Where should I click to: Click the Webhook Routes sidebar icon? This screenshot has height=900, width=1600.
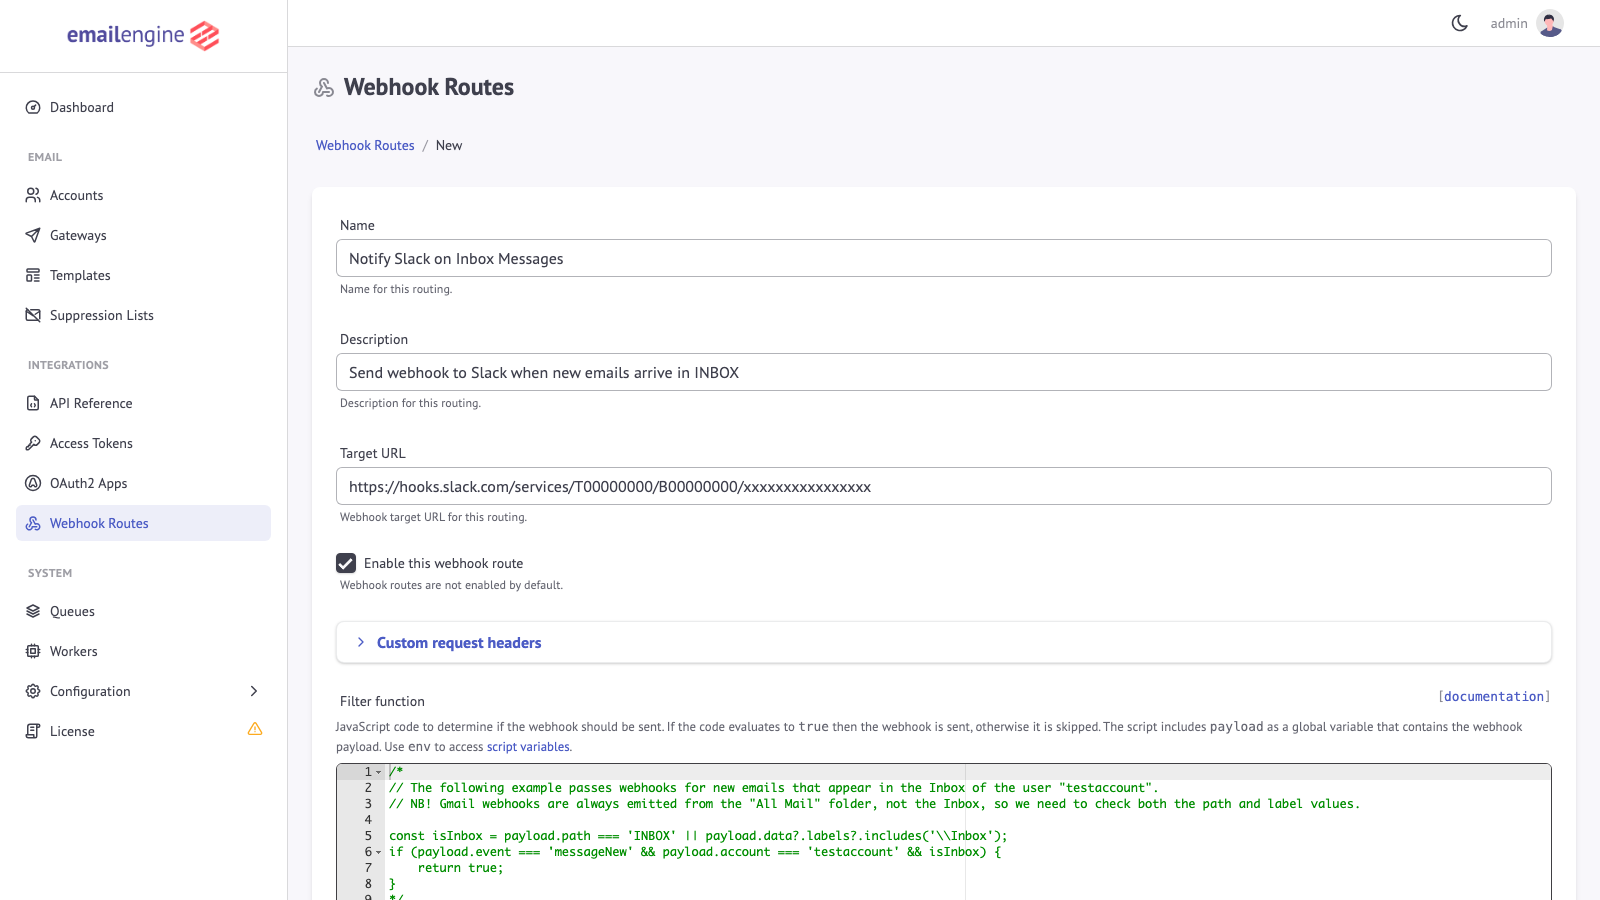tap(33, 523)
